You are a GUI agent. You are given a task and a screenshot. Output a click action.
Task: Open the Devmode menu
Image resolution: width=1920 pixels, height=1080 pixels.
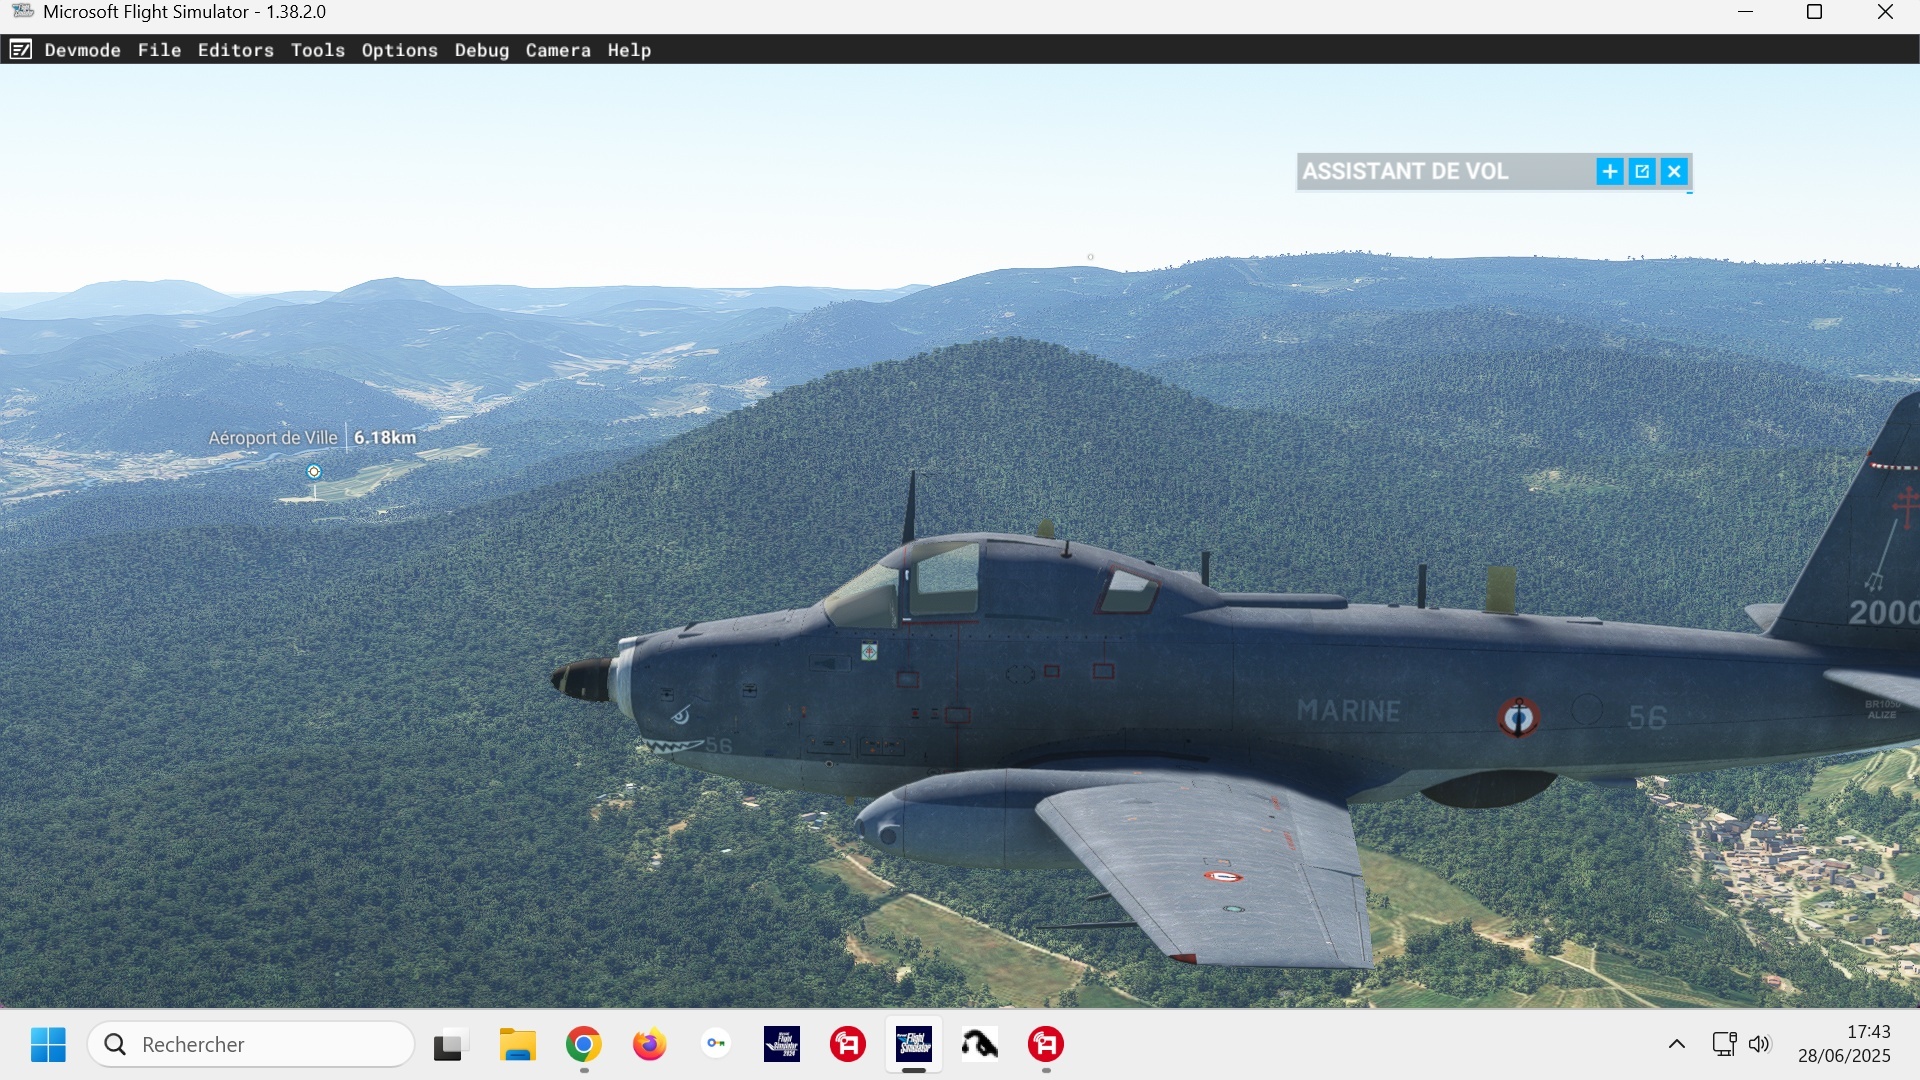[82, 50]
